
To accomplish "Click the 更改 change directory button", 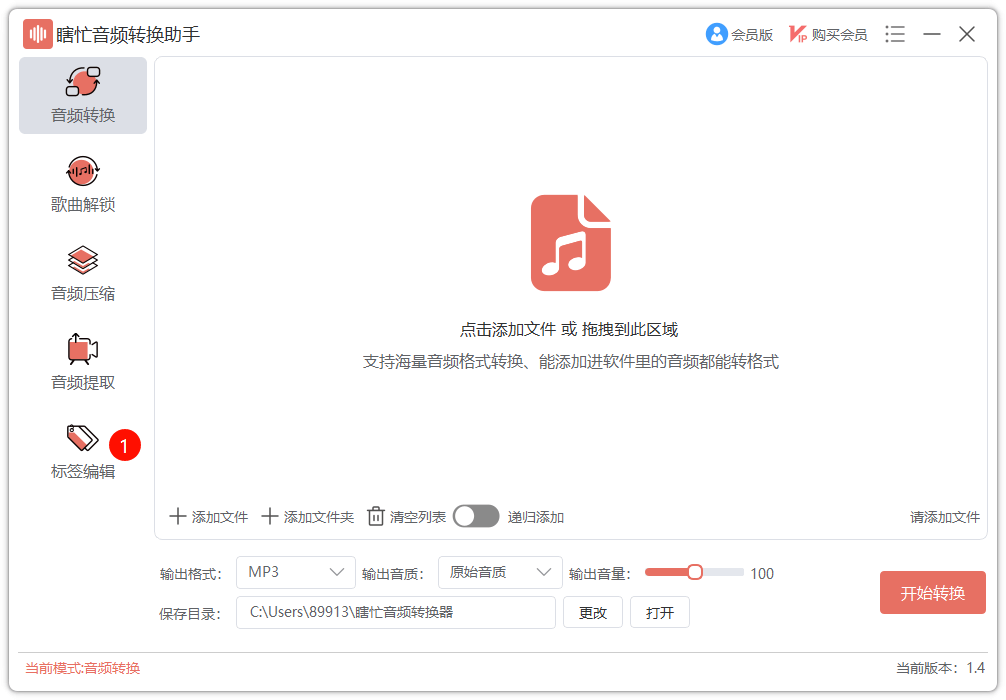I will pyautogui.click(x=593, y=612).
